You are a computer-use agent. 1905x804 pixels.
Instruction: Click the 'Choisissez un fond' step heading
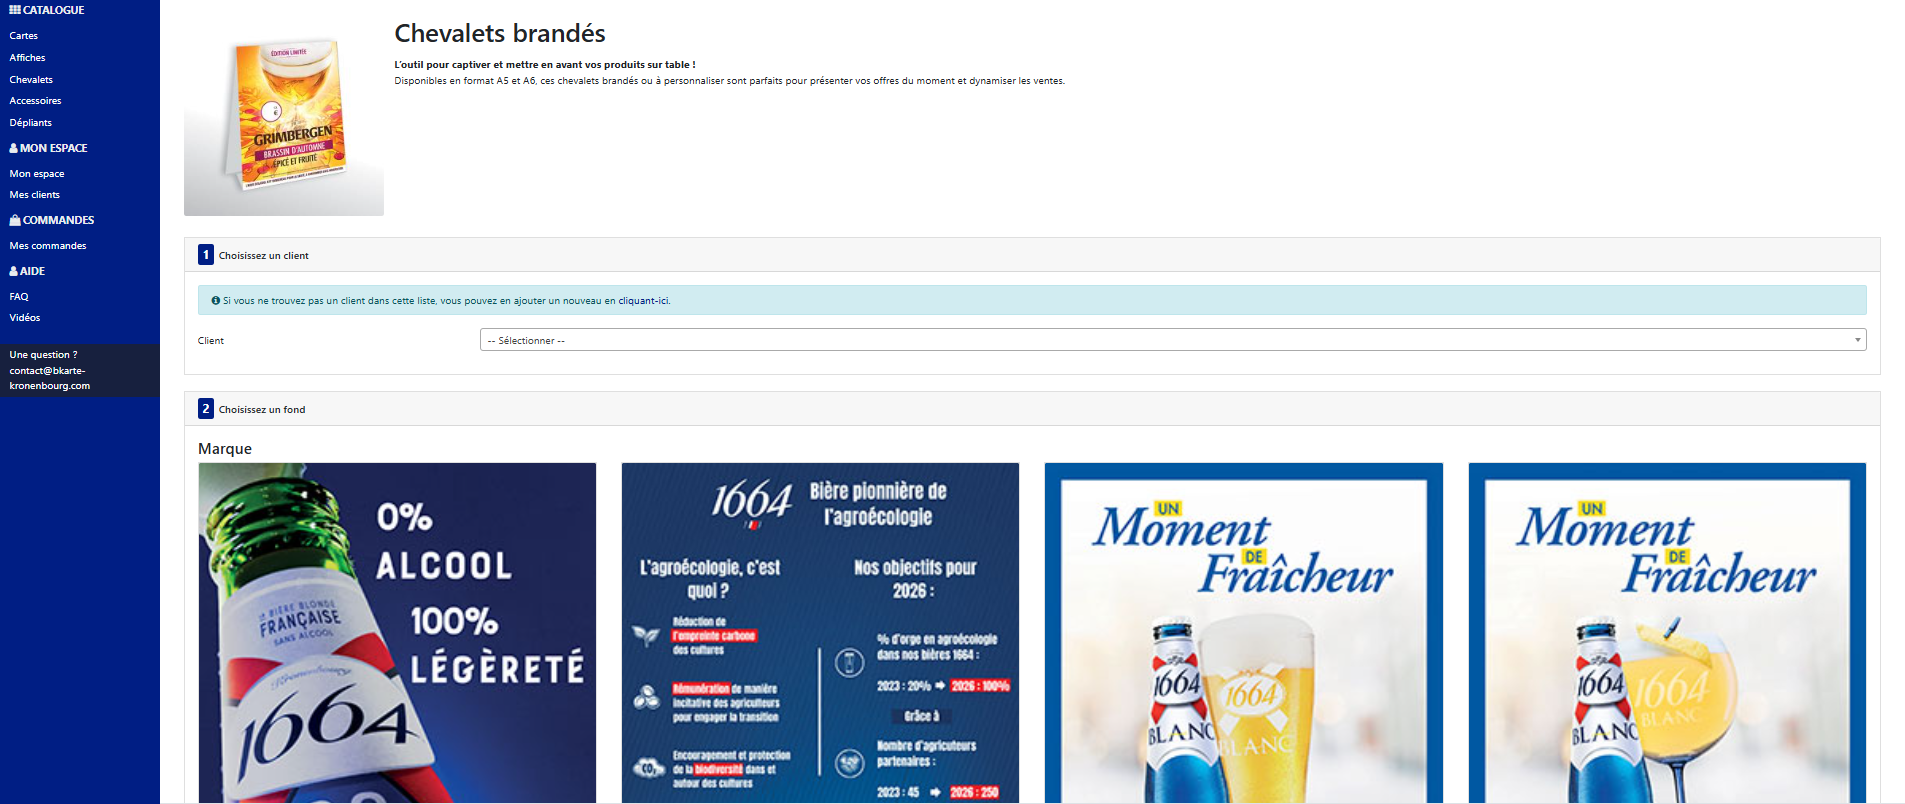click(x=262, y=410)
